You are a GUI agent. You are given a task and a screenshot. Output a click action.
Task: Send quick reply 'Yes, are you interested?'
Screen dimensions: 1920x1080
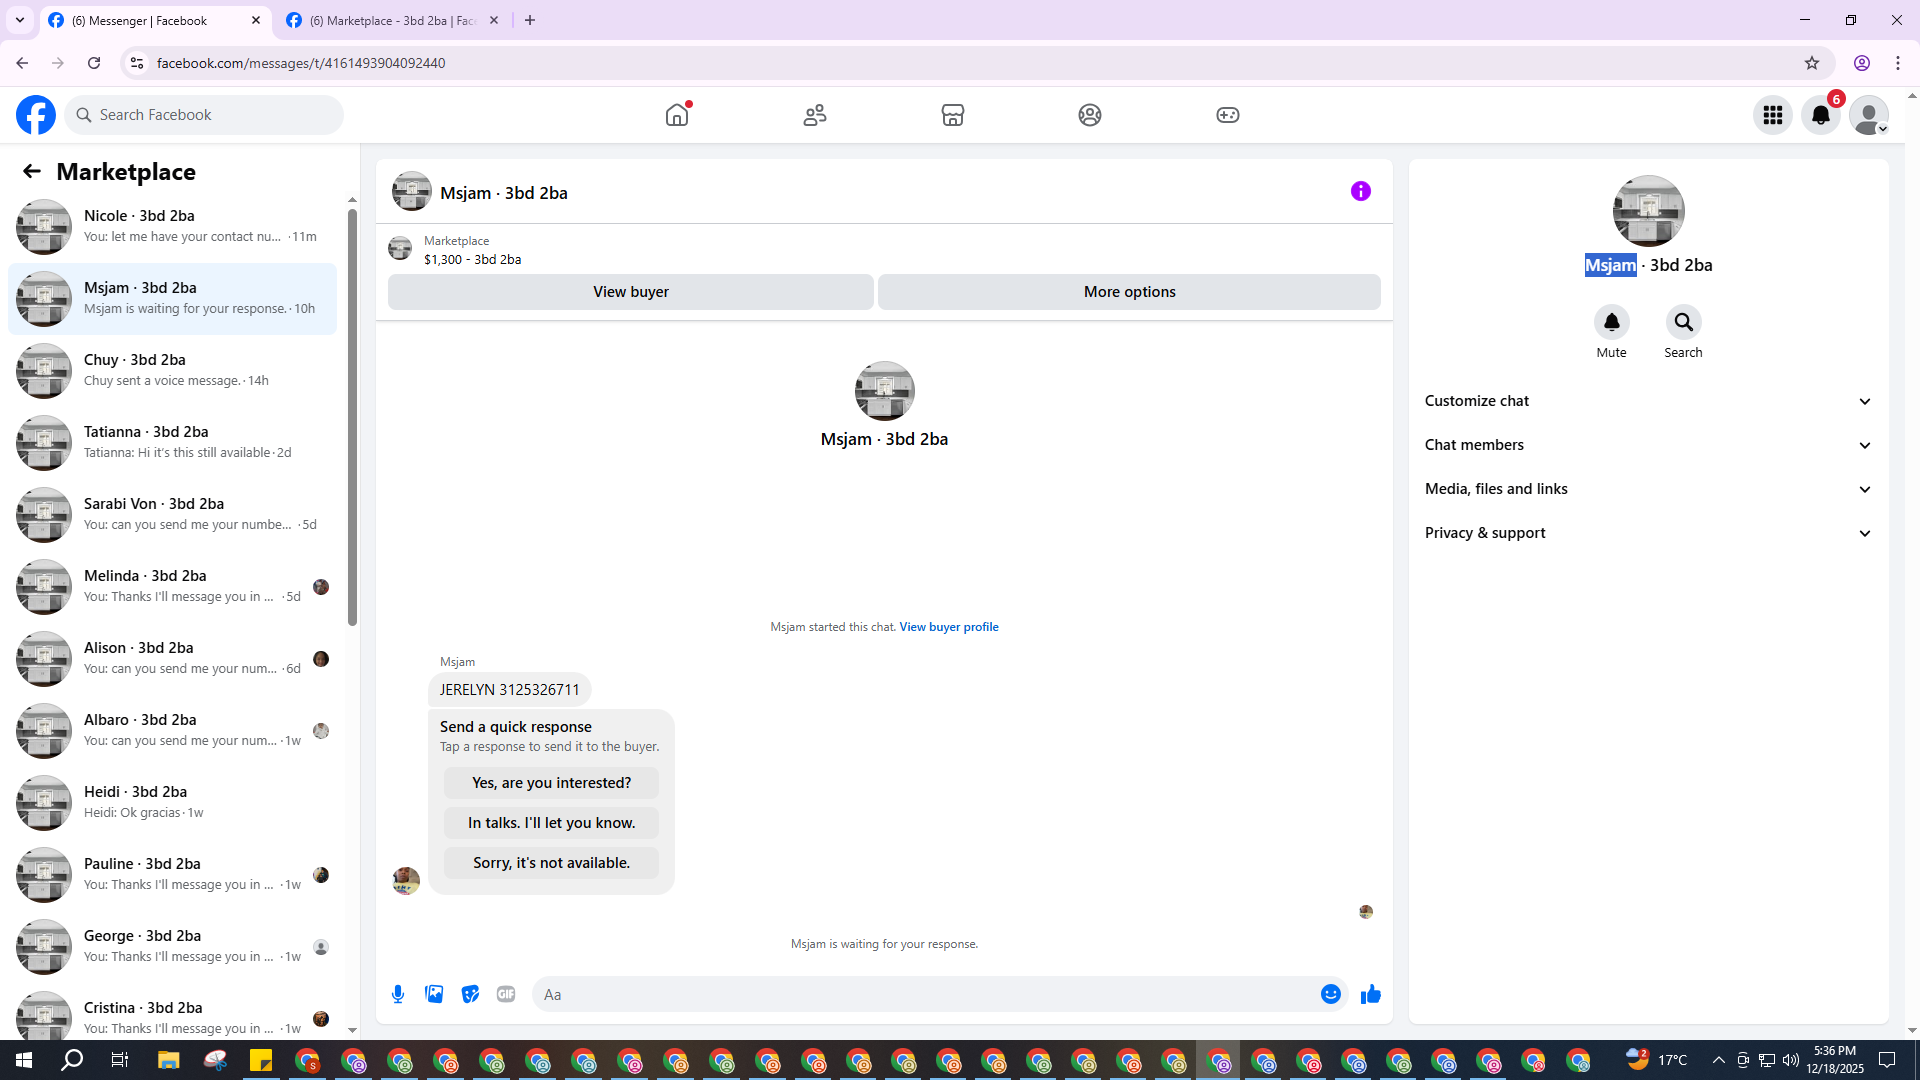552,783
